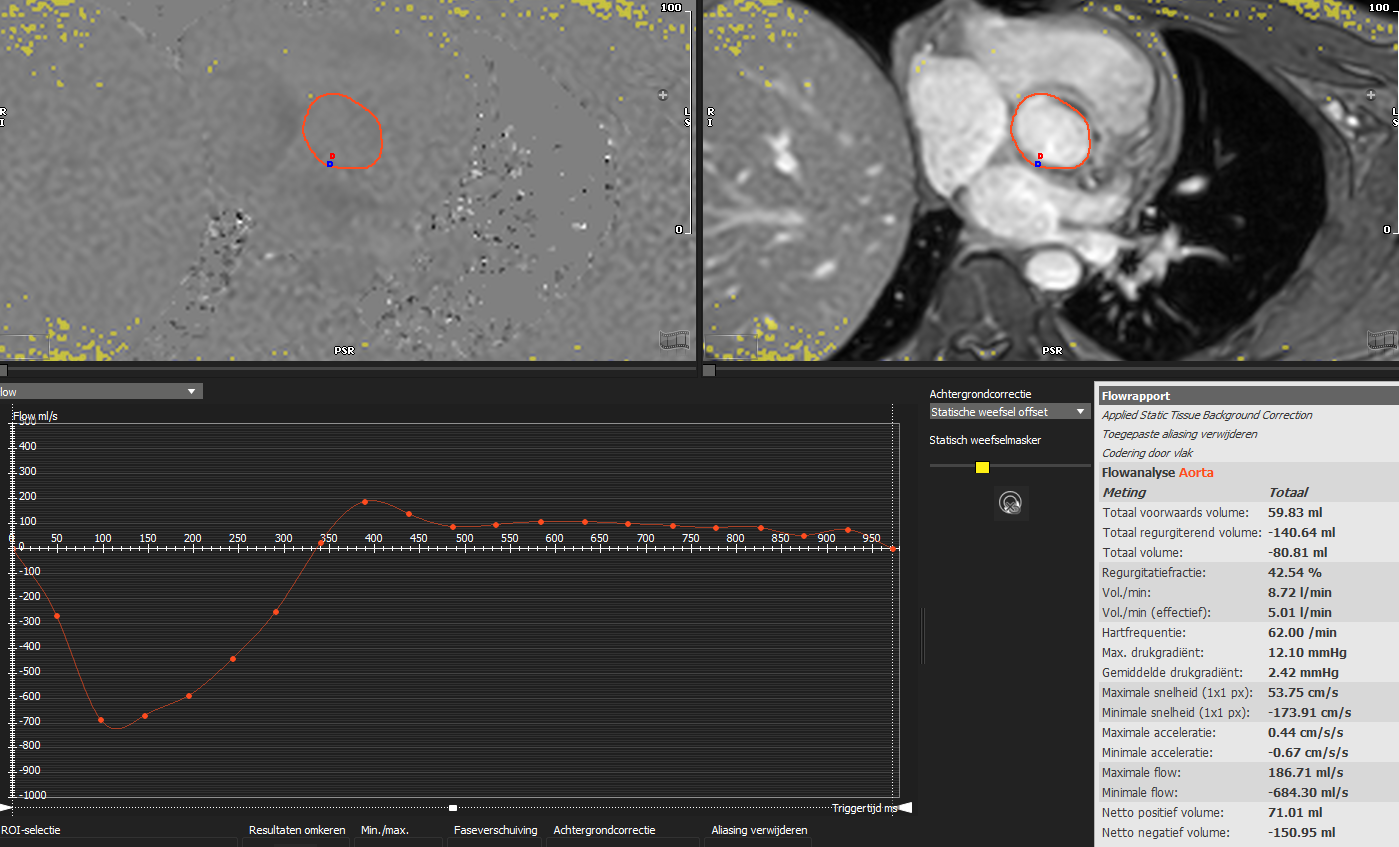This screenshot has width=1399, height=847.
Task: Click the white midpoint handle below the graph
Action: click(x=453, y=807)
